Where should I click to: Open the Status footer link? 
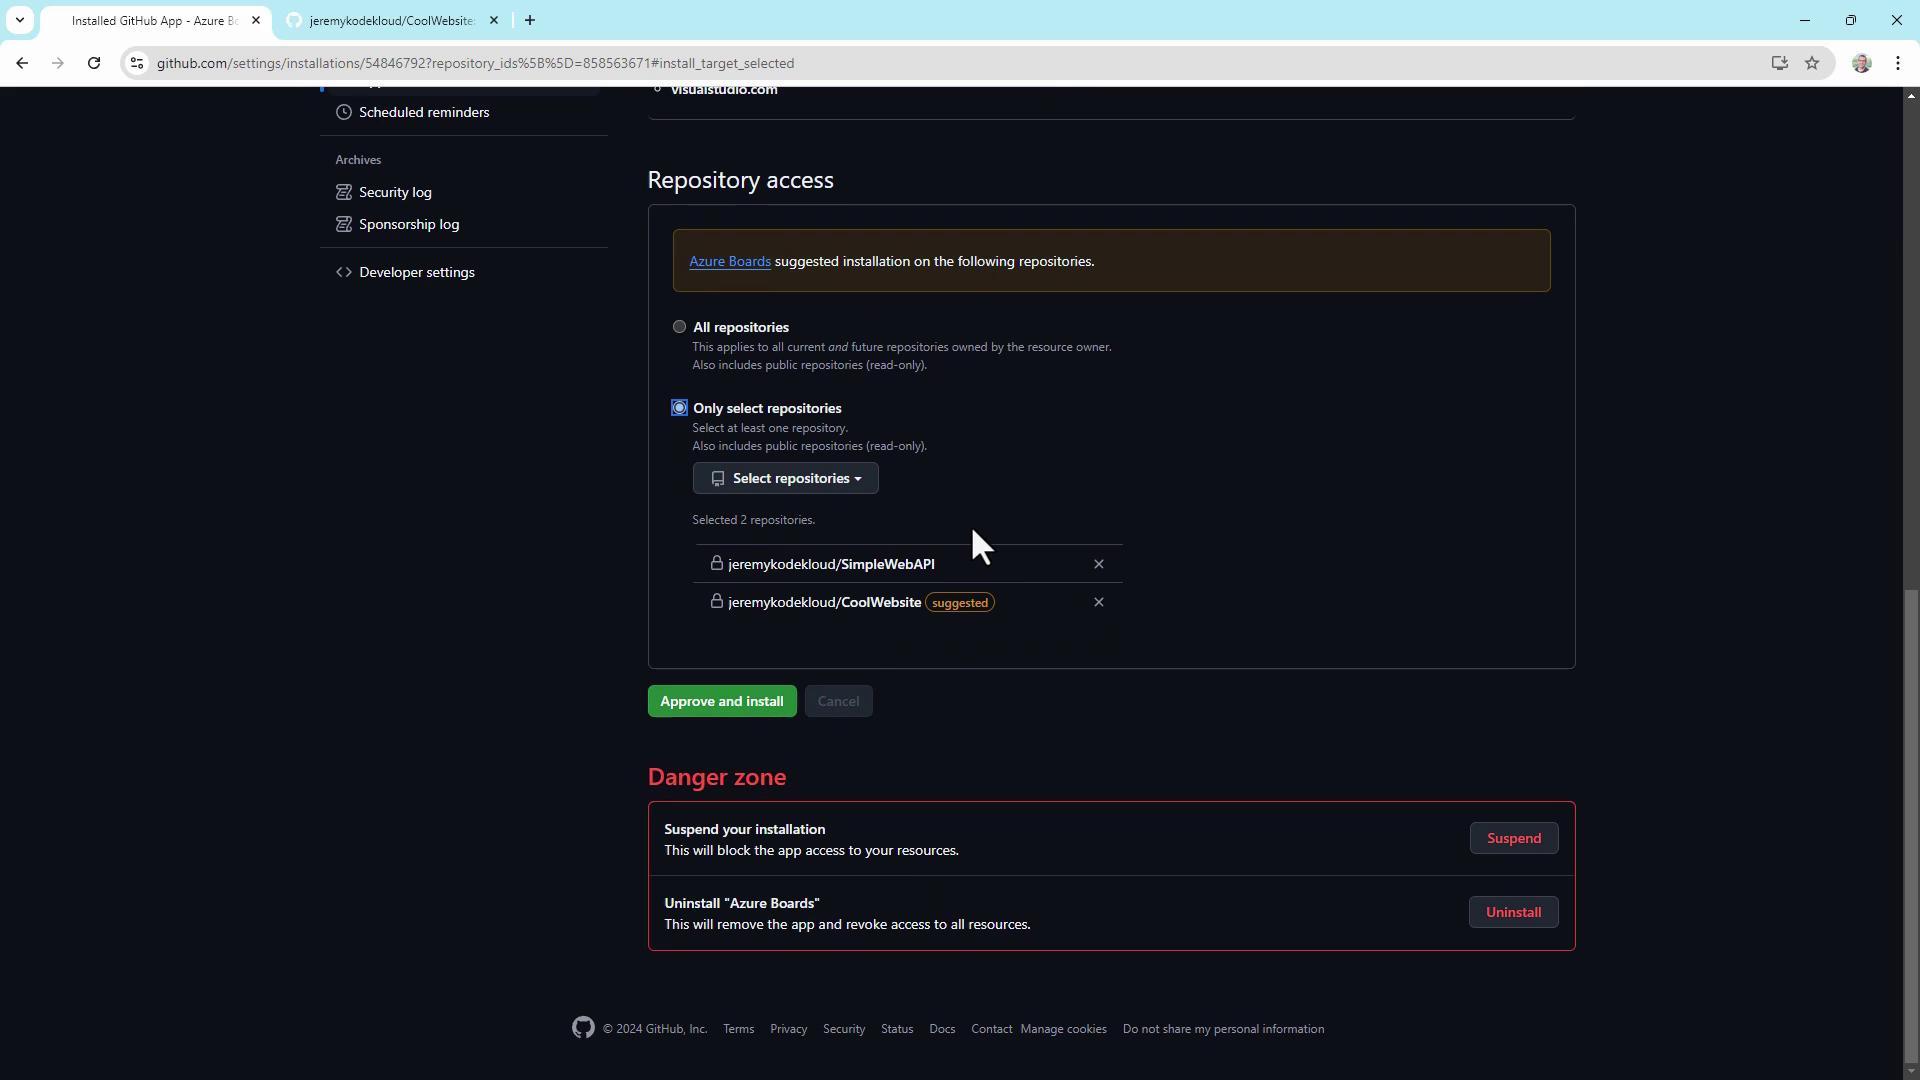pos(897,1029)
